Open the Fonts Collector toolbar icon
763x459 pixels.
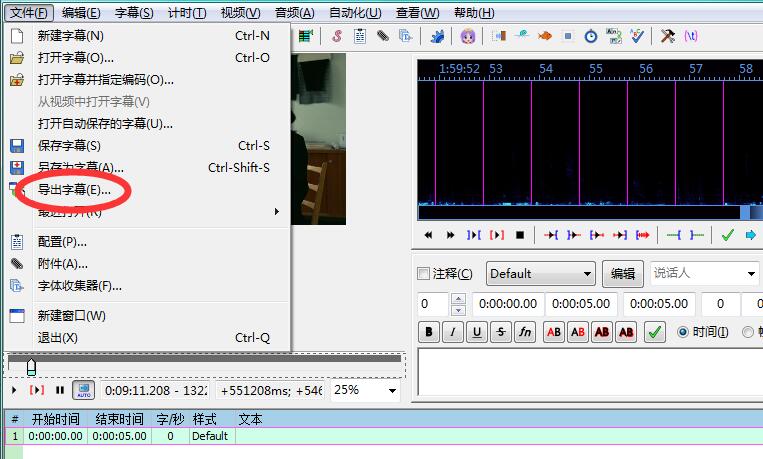tap(405, 36)
